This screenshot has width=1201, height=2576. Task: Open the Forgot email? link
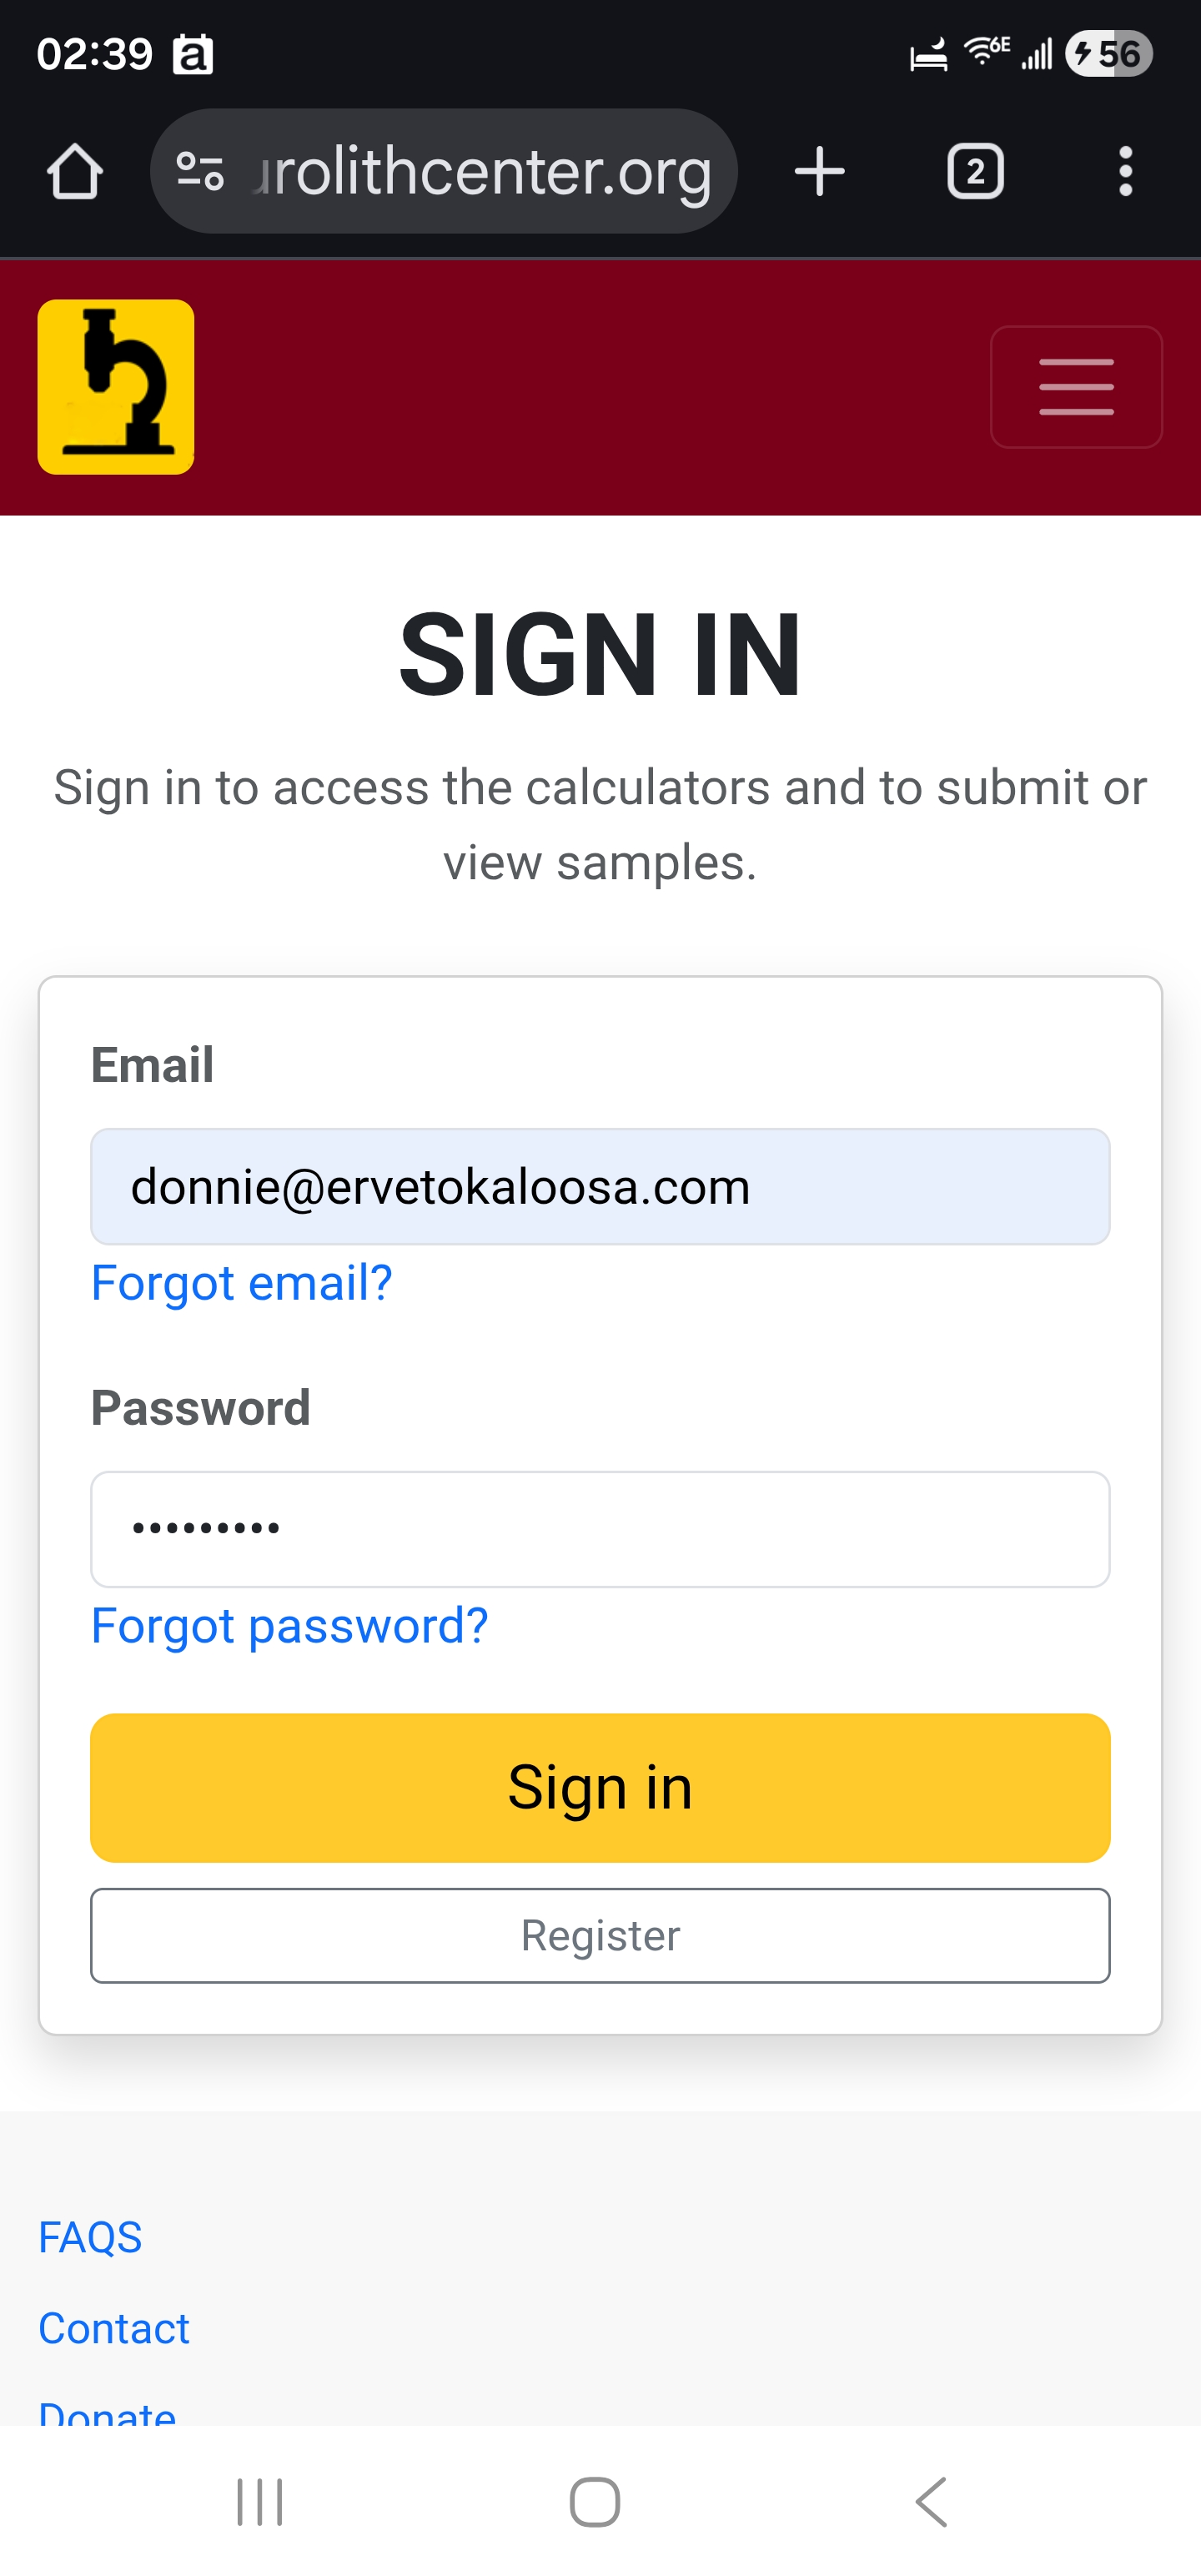pyautogui.click(x=241, y=1283)
